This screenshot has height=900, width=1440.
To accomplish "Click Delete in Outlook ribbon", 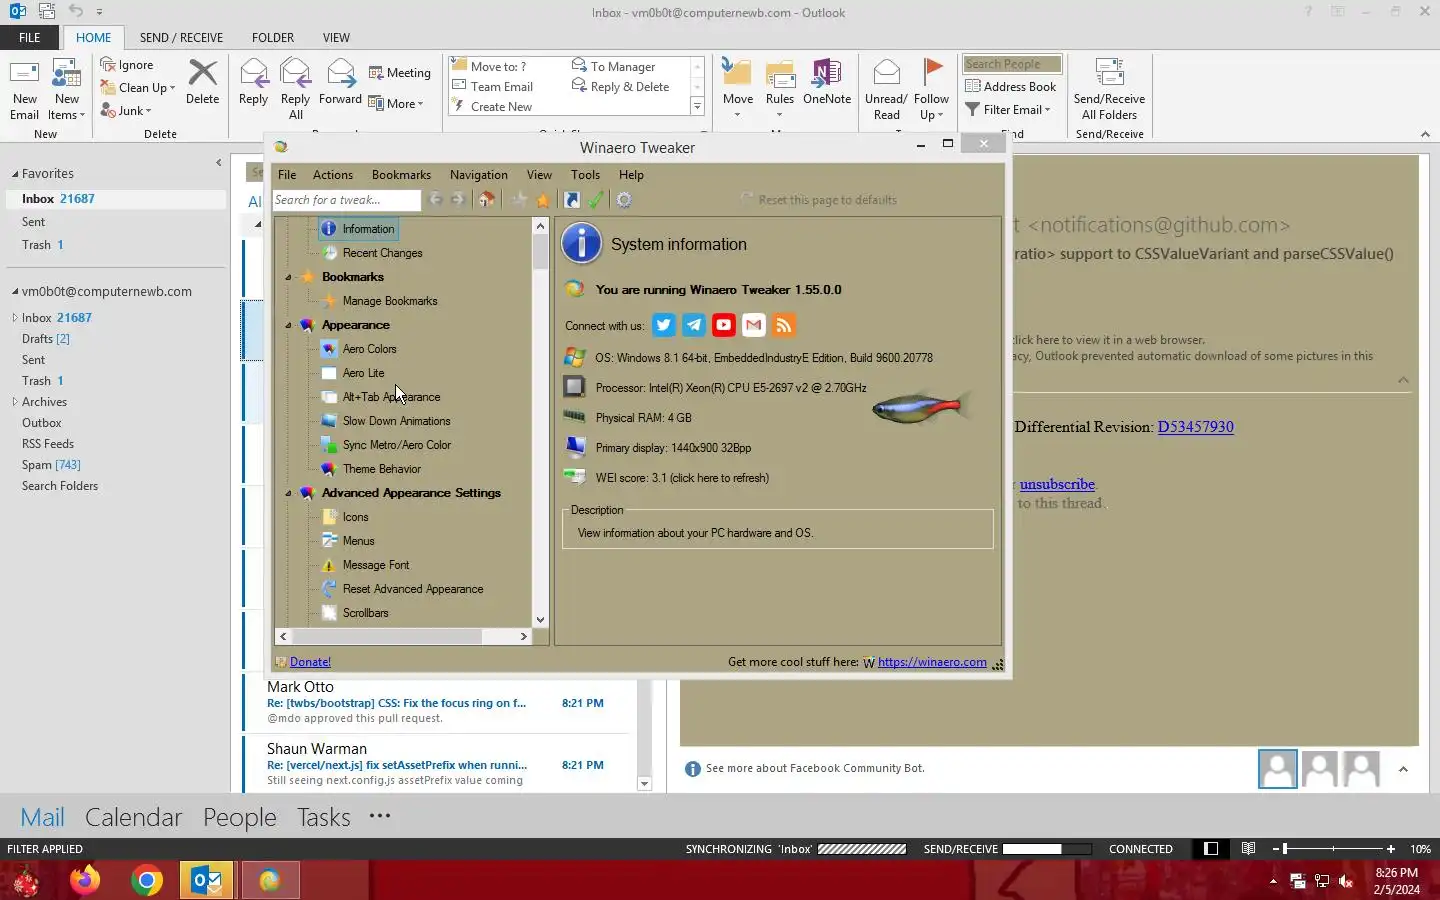I will 202,82.
